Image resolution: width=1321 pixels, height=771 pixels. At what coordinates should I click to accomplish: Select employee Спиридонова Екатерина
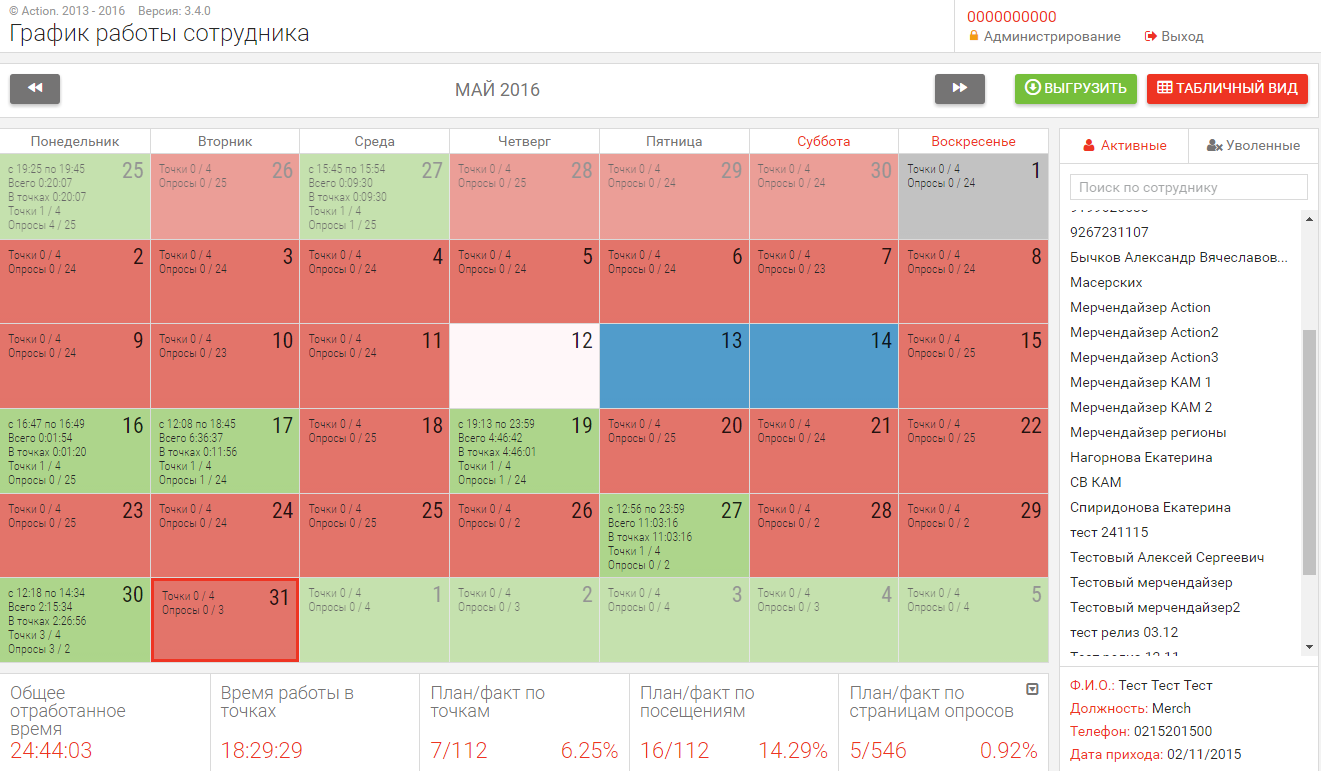pos(1150,507)
